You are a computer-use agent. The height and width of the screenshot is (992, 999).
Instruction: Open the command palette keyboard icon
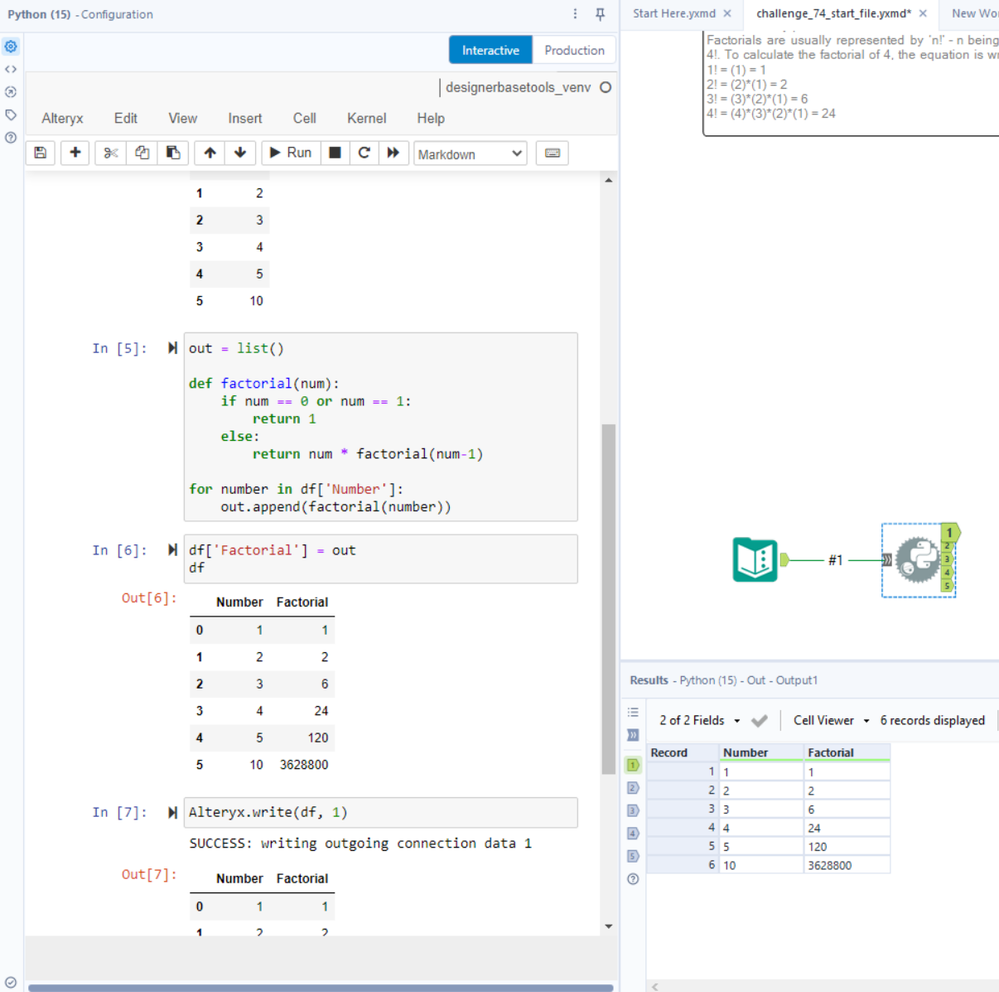click(552, 153)
